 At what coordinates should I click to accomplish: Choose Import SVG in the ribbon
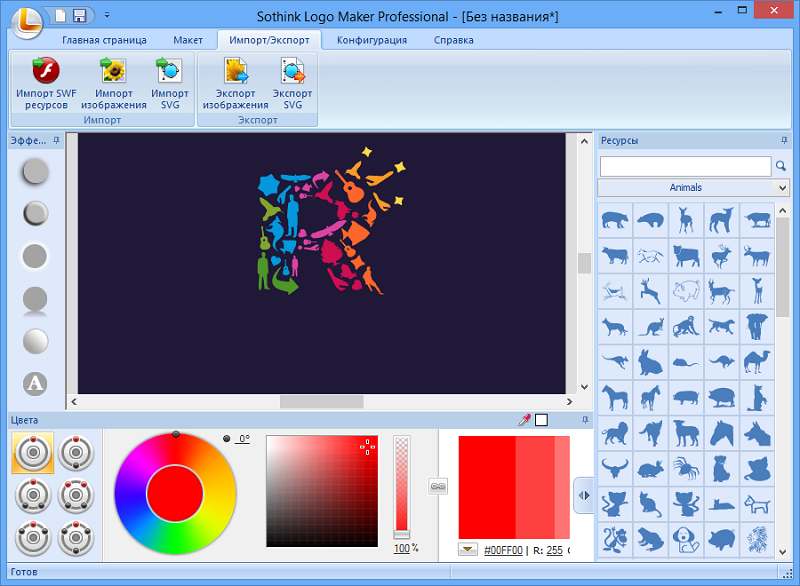point(168,71)
